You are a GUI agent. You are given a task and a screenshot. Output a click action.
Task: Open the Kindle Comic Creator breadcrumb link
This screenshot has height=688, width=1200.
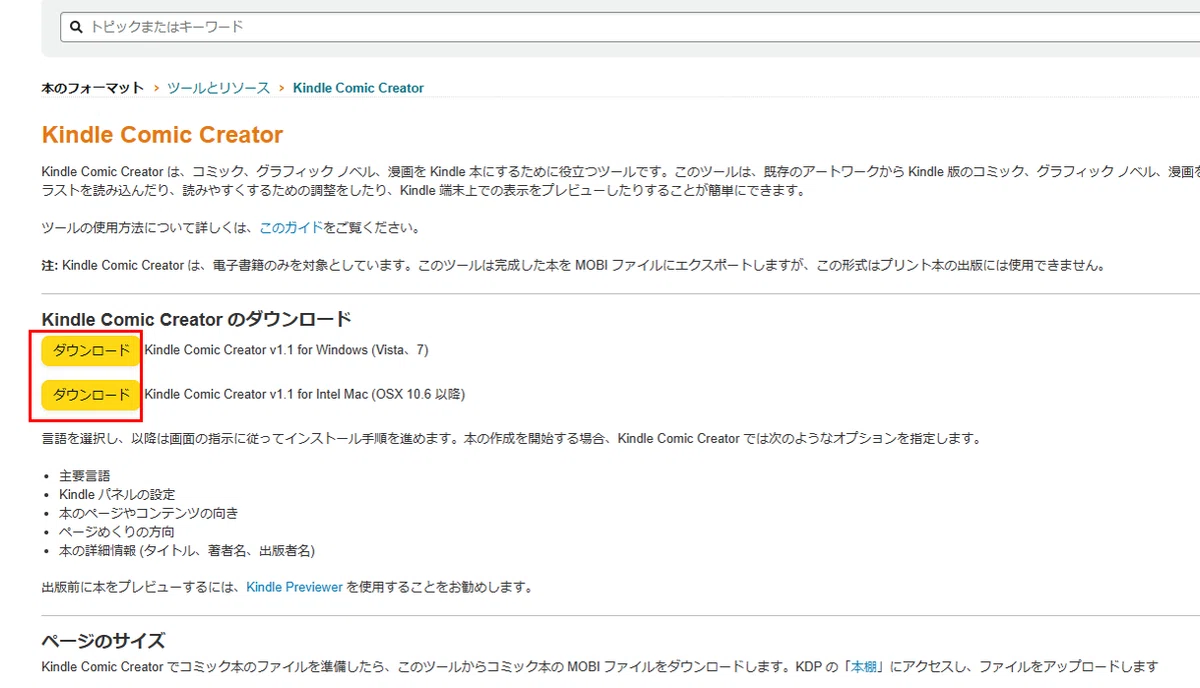[358, 88]
